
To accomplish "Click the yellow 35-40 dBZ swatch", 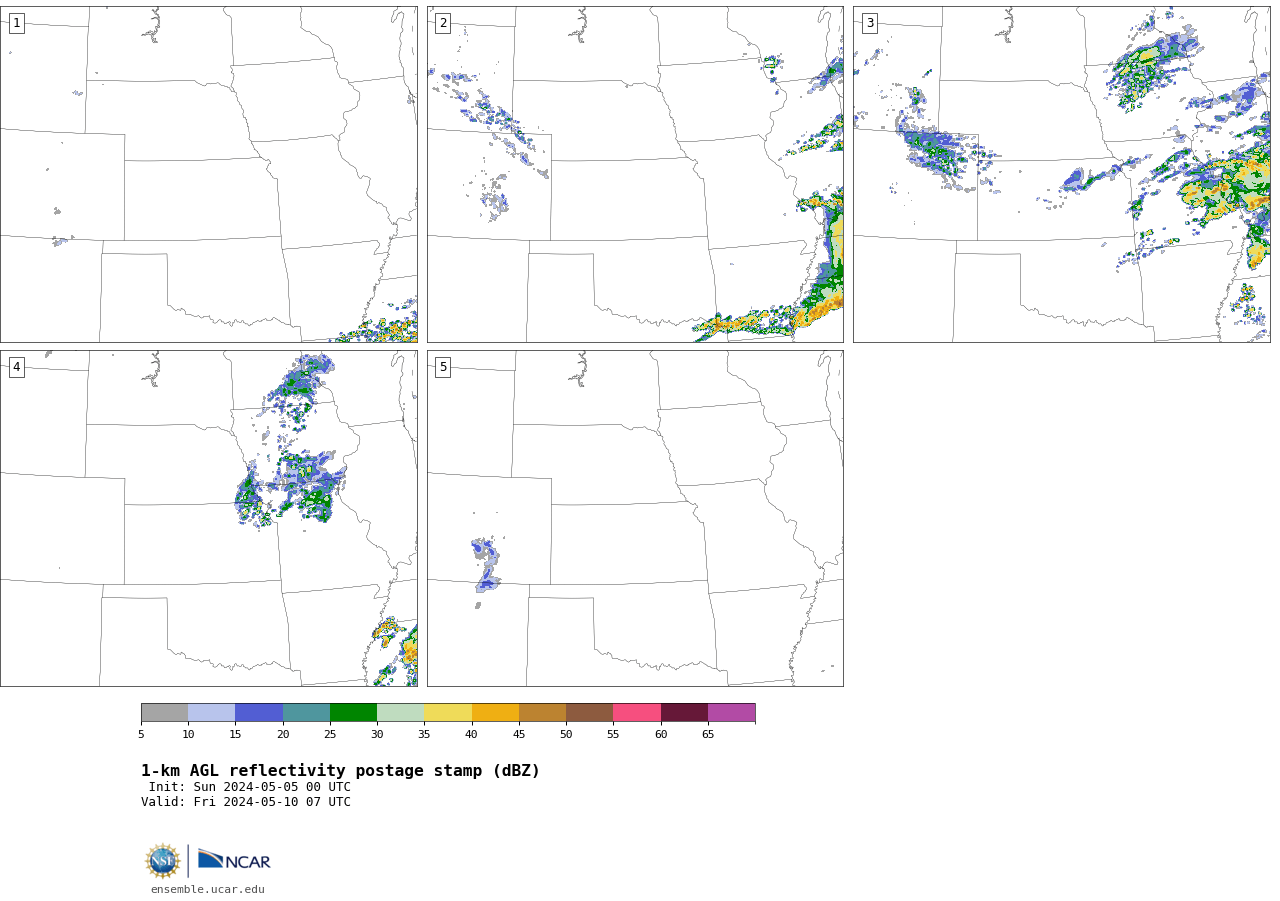I will coord(448,712).
